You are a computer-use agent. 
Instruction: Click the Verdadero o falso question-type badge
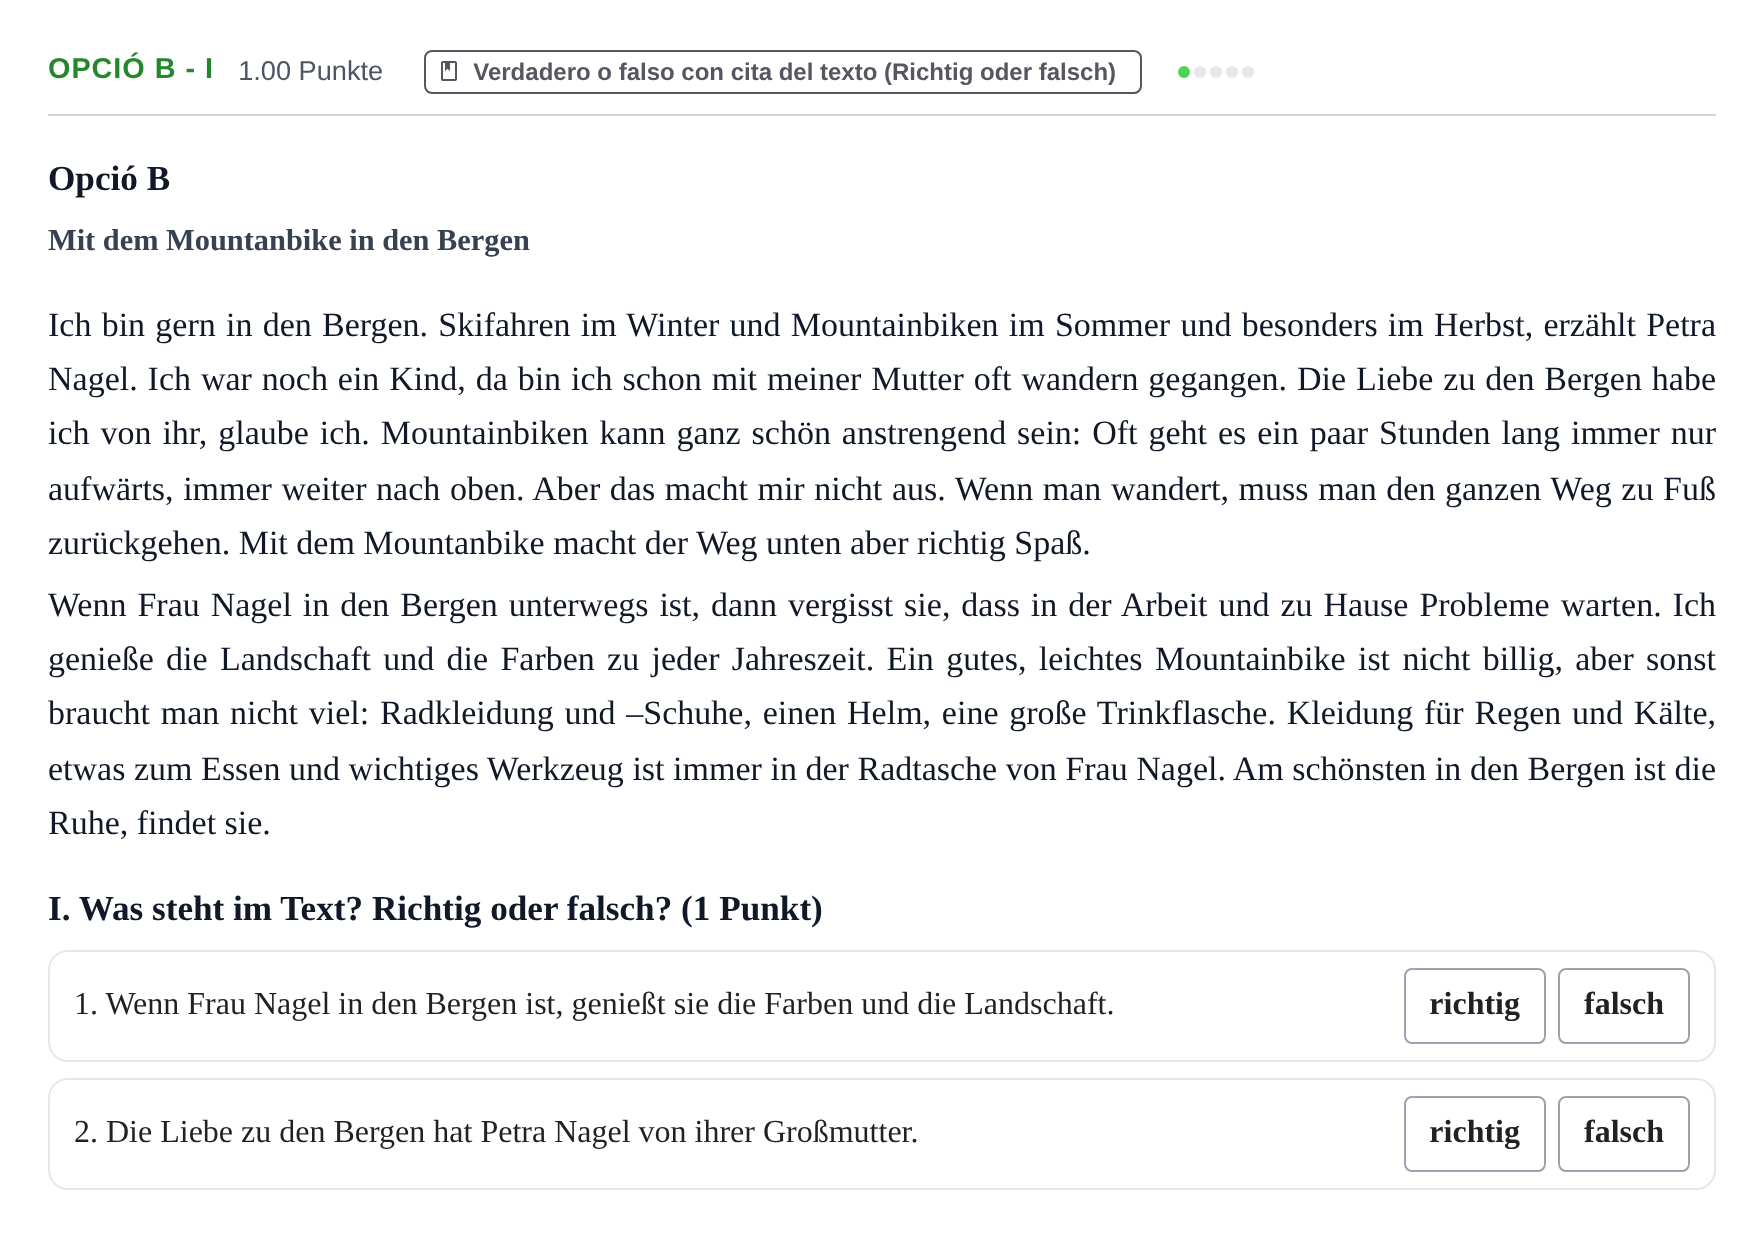[782, 72]
